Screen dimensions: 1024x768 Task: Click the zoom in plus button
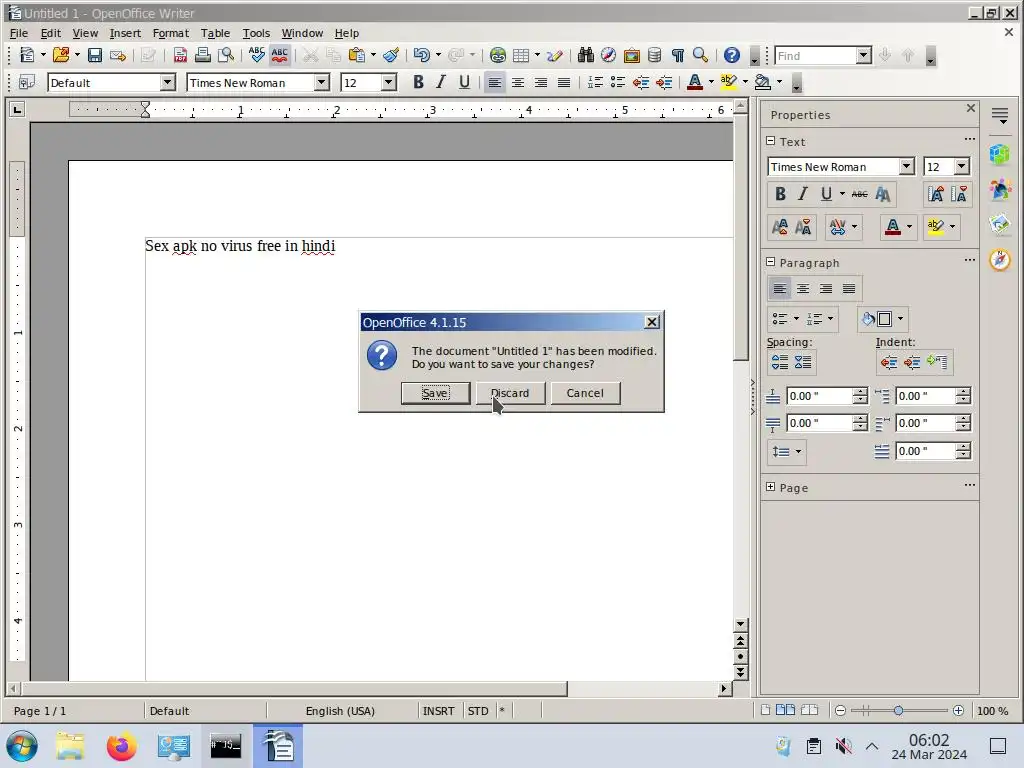(958, 711)
